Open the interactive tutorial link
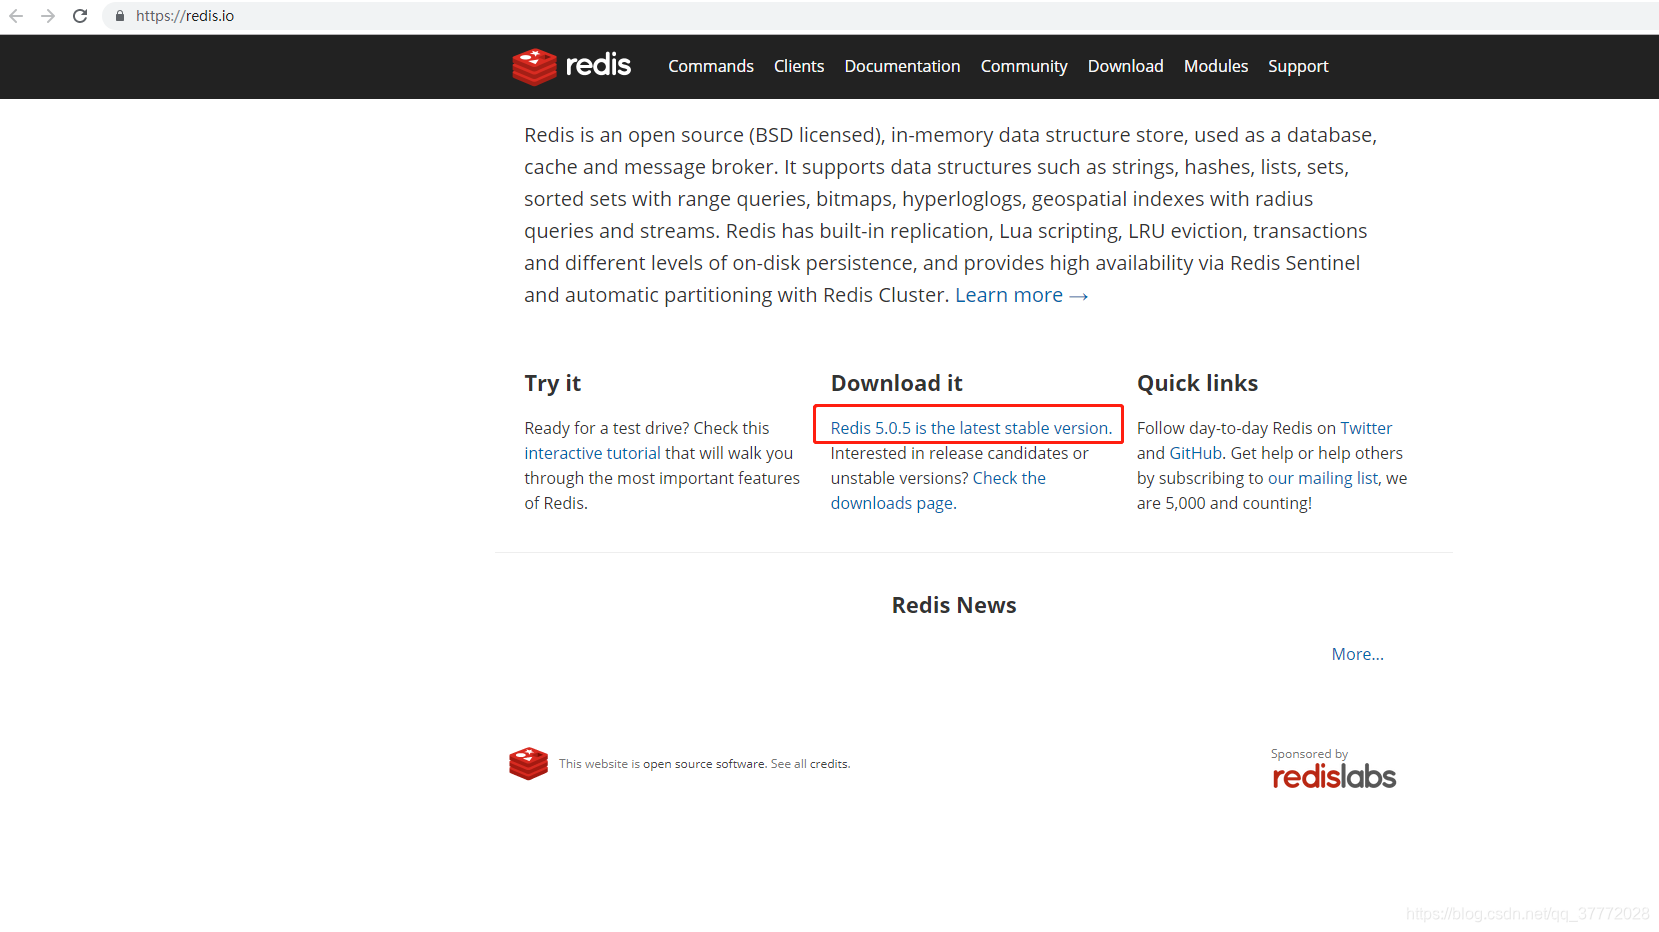 [592, 453]
